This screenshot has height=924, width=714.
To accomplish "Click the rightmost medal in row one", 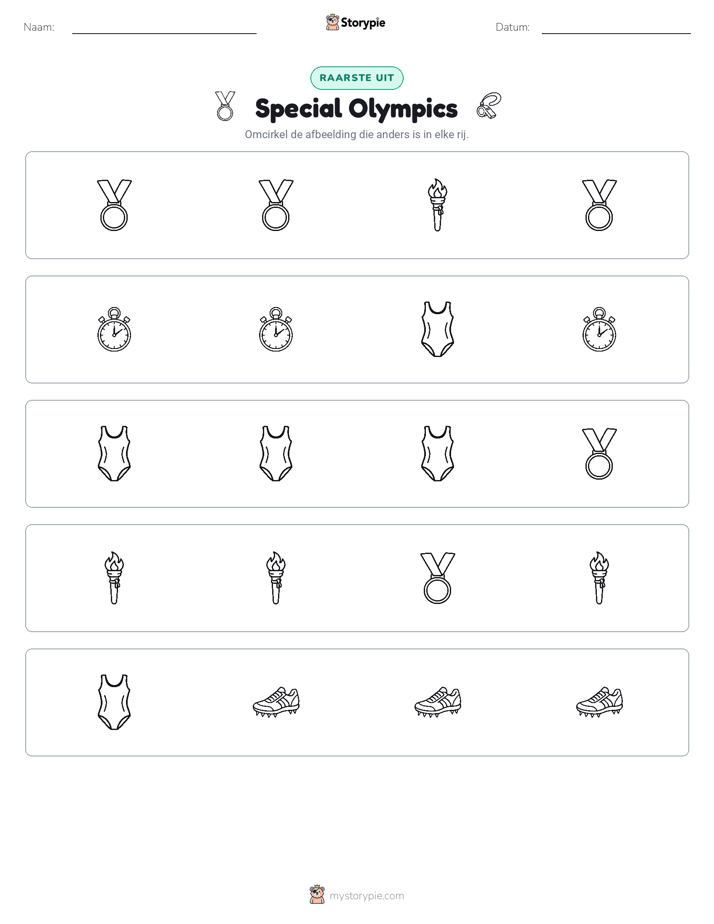I will [x=599, y=205].
